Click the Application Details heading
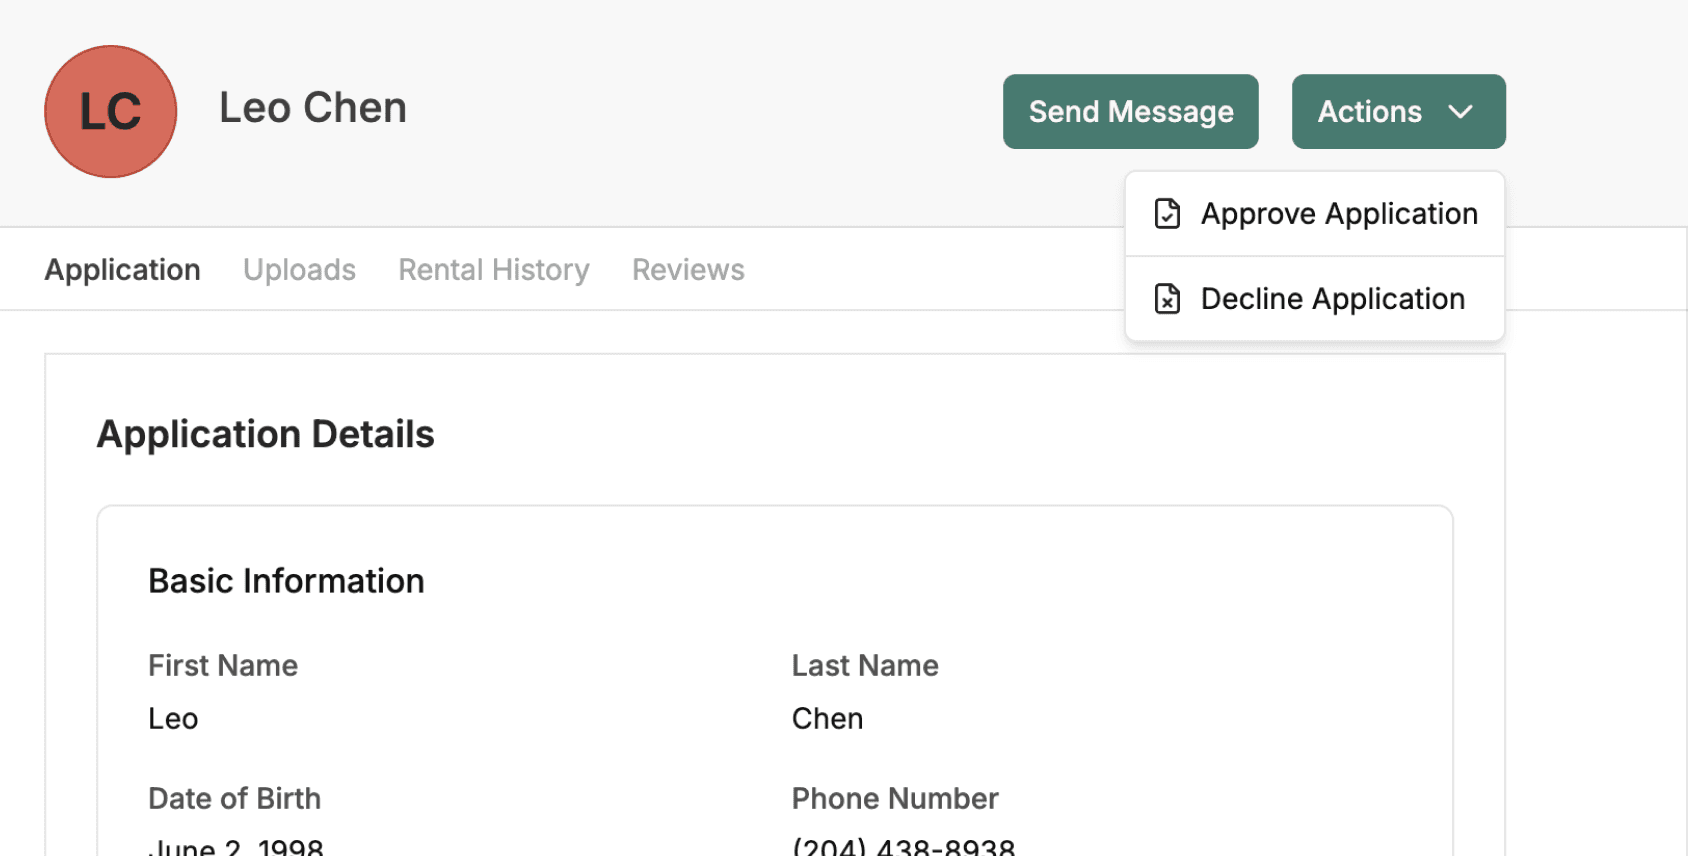Screen dimensions: 1688x856 [x=265, y=434]
